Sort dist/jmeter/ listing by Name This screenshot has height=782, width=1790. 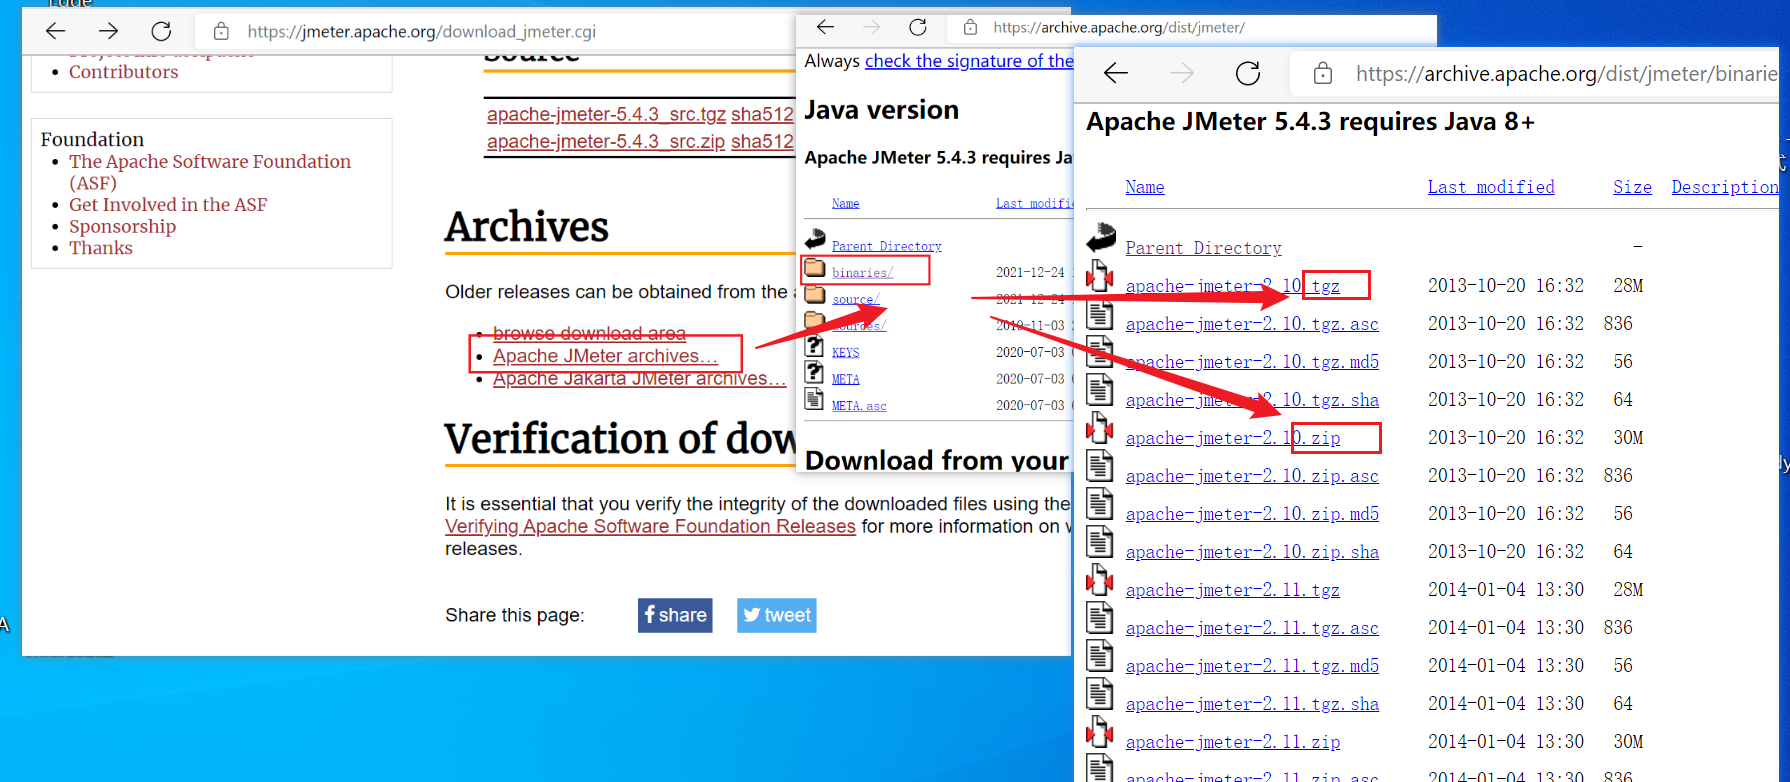click(x=845, y=203)
